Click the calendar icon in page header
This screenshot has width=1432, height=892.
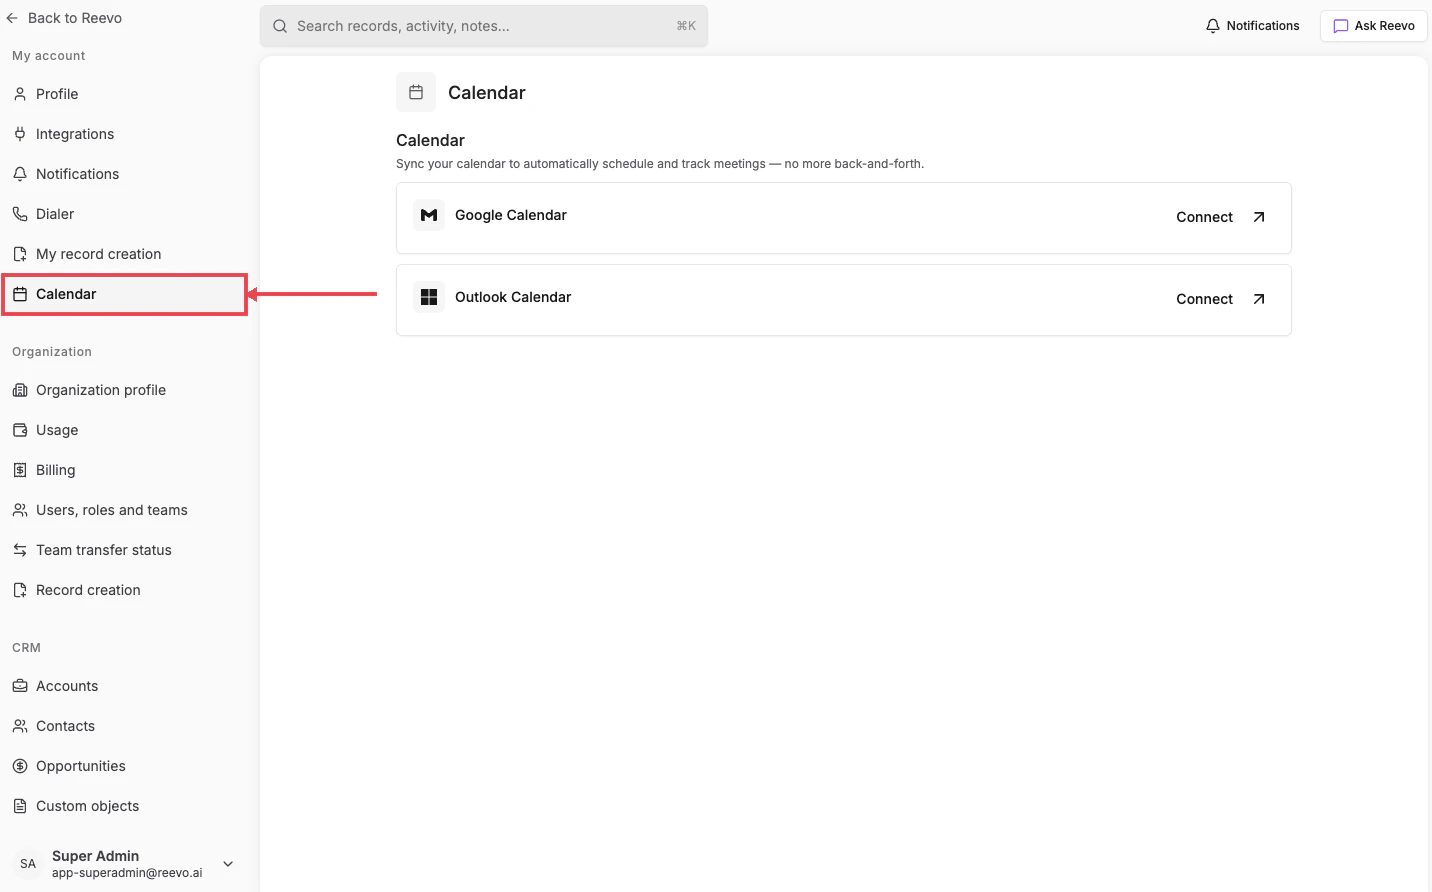[416, 92]
